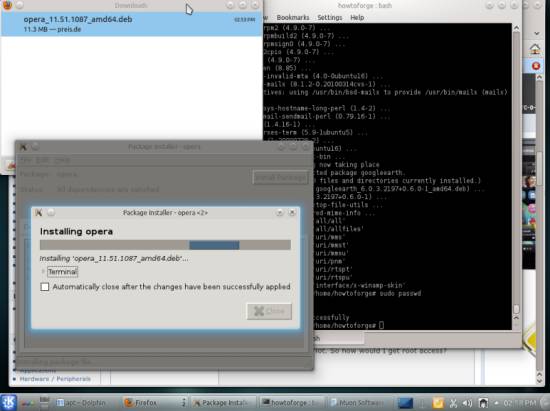Click the red stop icon in the browser toolbar

click(x=536, y=66)
